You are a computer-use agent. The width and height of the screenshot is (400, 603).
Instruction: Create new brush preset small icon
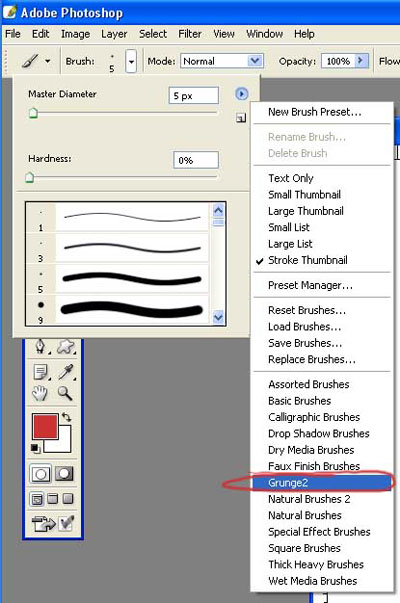coord(241,118)
